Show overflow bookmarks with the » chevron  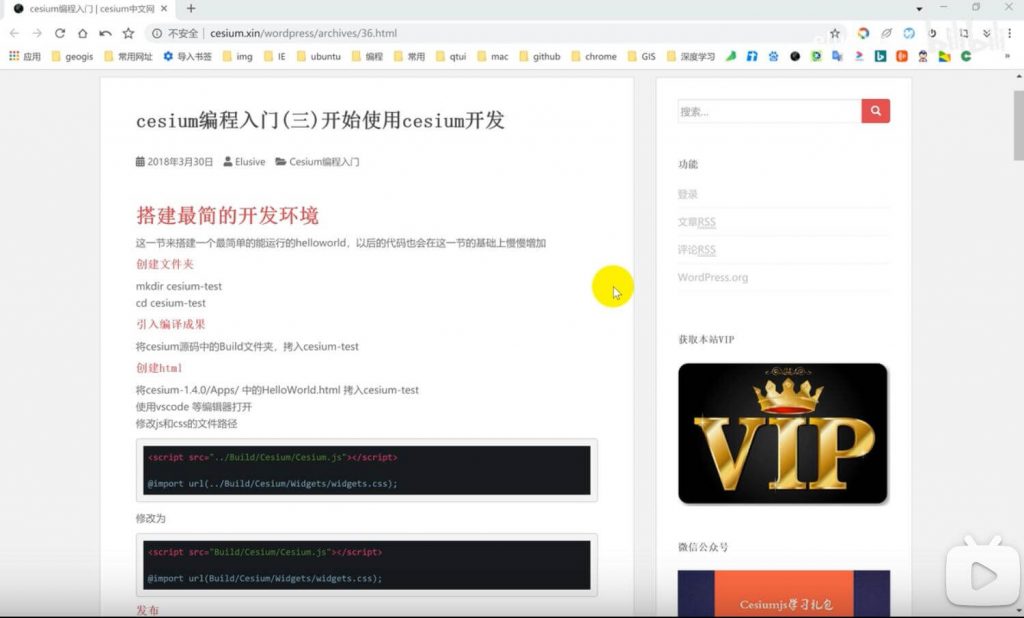click(1007, 56)
